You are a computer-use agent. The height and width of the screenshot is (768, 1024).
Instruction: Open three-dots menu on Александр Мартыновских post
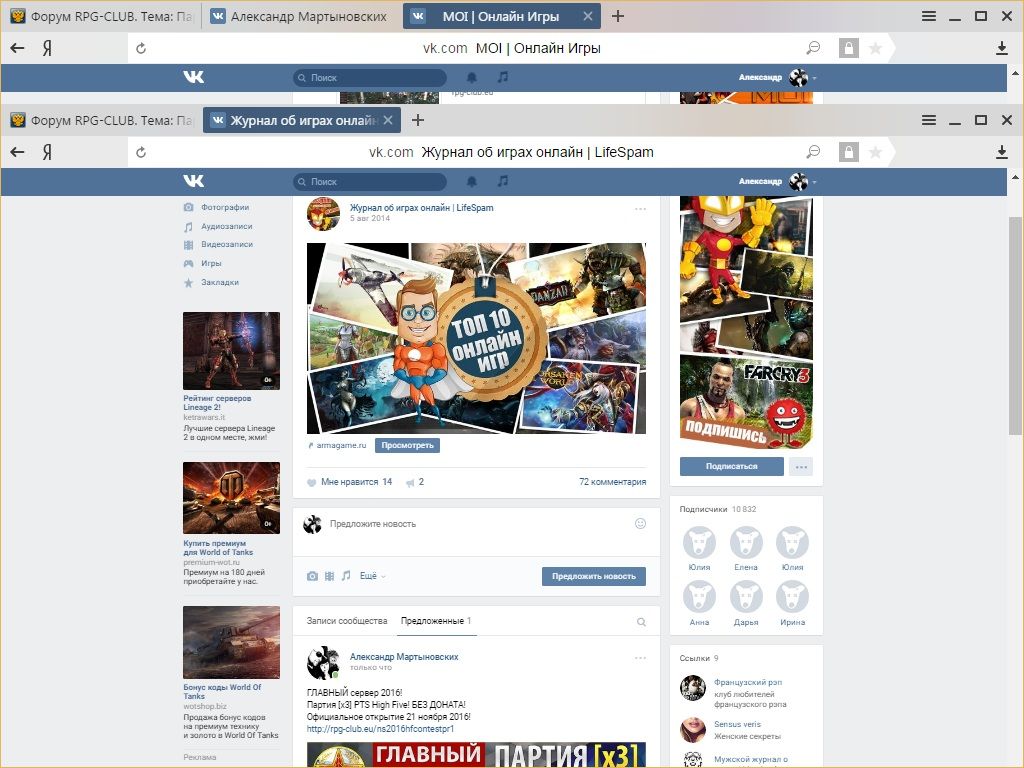click(x=641, y=658)
